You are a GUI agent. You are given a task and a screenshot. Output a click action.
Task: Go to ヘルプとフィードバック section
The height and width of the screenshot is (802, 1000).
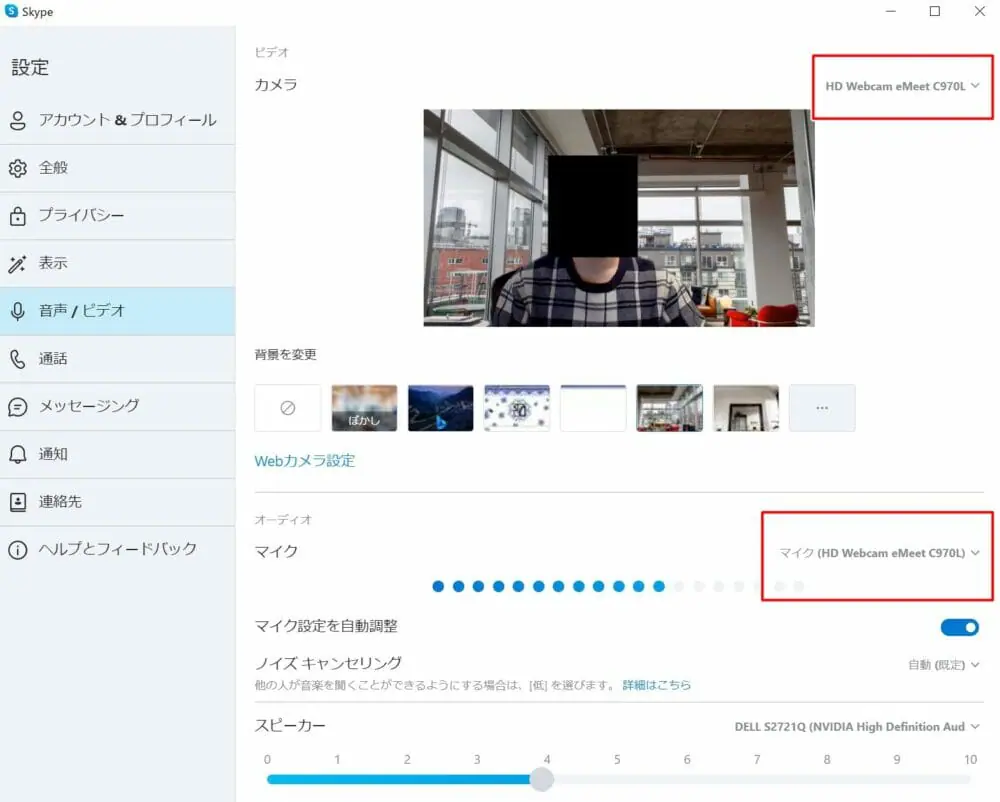pyautogui.click(x=117, y=549)
